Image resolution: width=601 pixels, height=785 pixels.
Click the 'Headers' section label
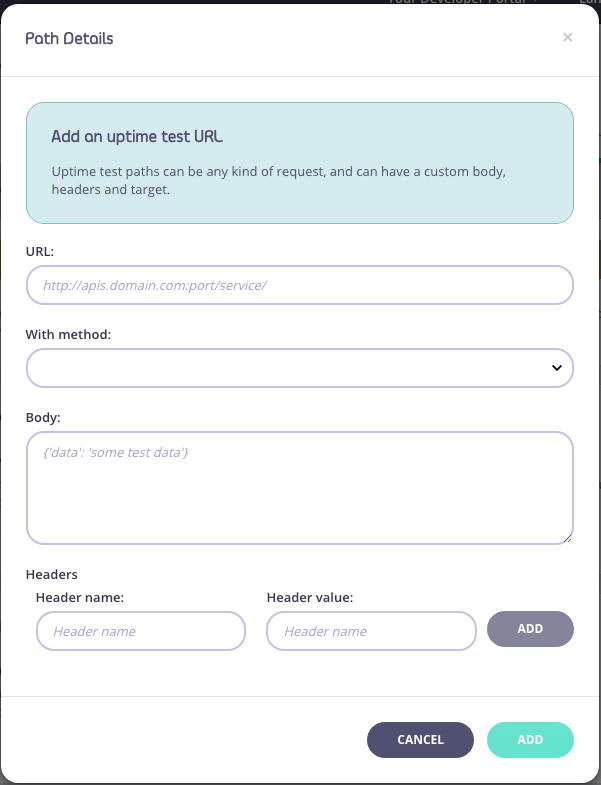[x=52, y=575]
